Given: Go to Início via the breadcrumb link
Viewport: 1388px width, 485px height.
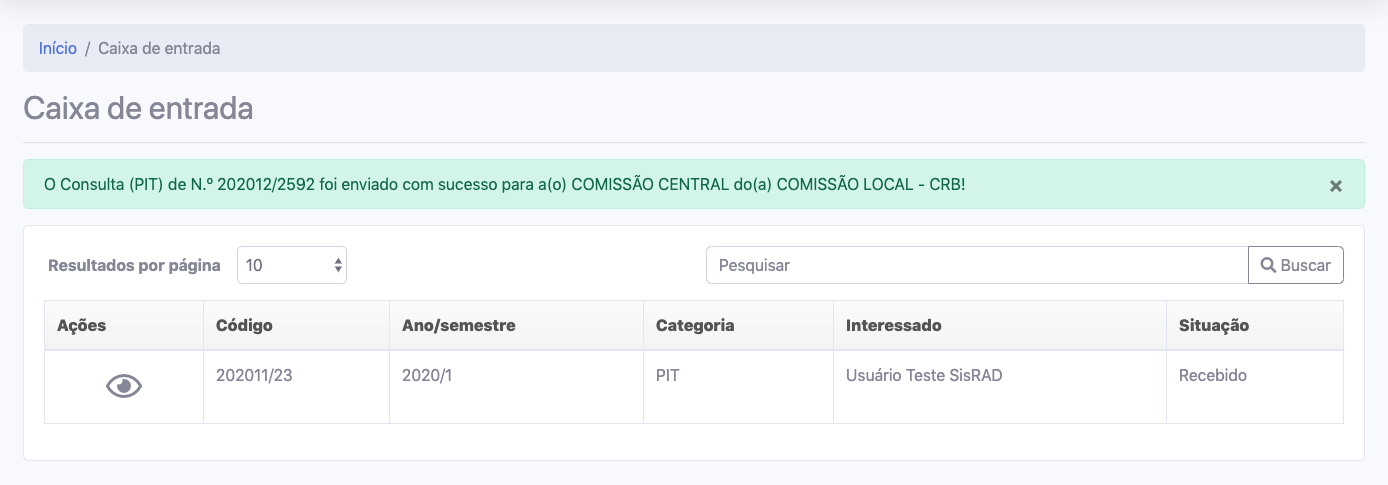Looking at the screenshot, I should pyautogui.click(x=58, y=48).
